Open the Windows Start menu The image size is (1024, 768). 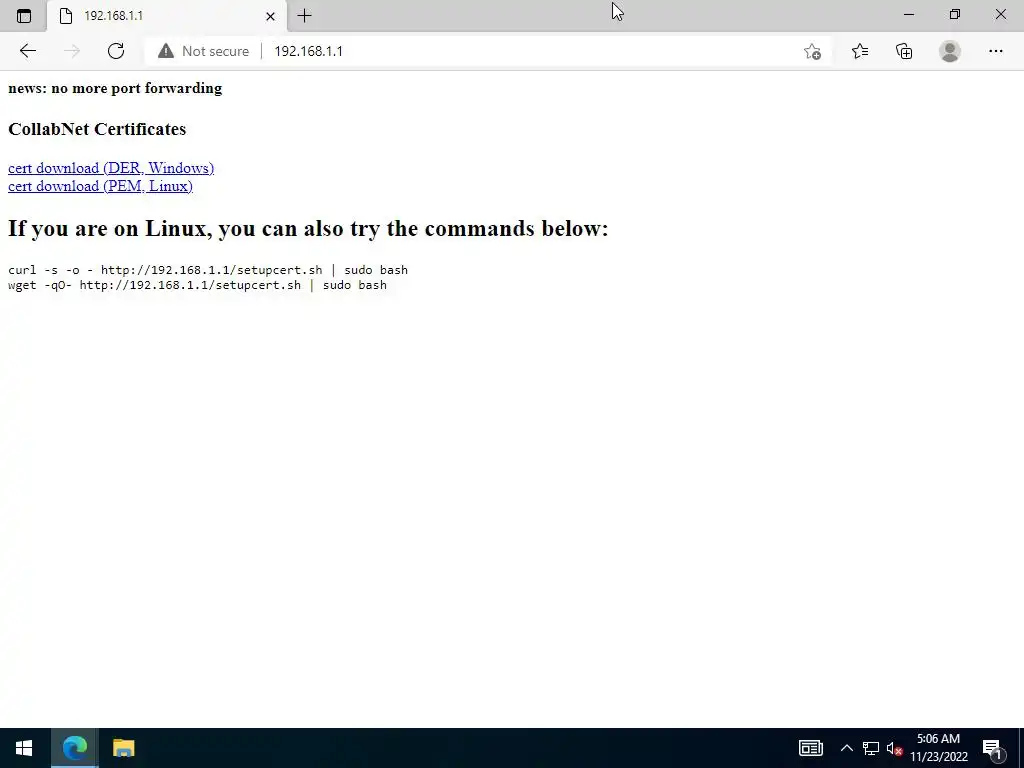(x=24, y=748)
